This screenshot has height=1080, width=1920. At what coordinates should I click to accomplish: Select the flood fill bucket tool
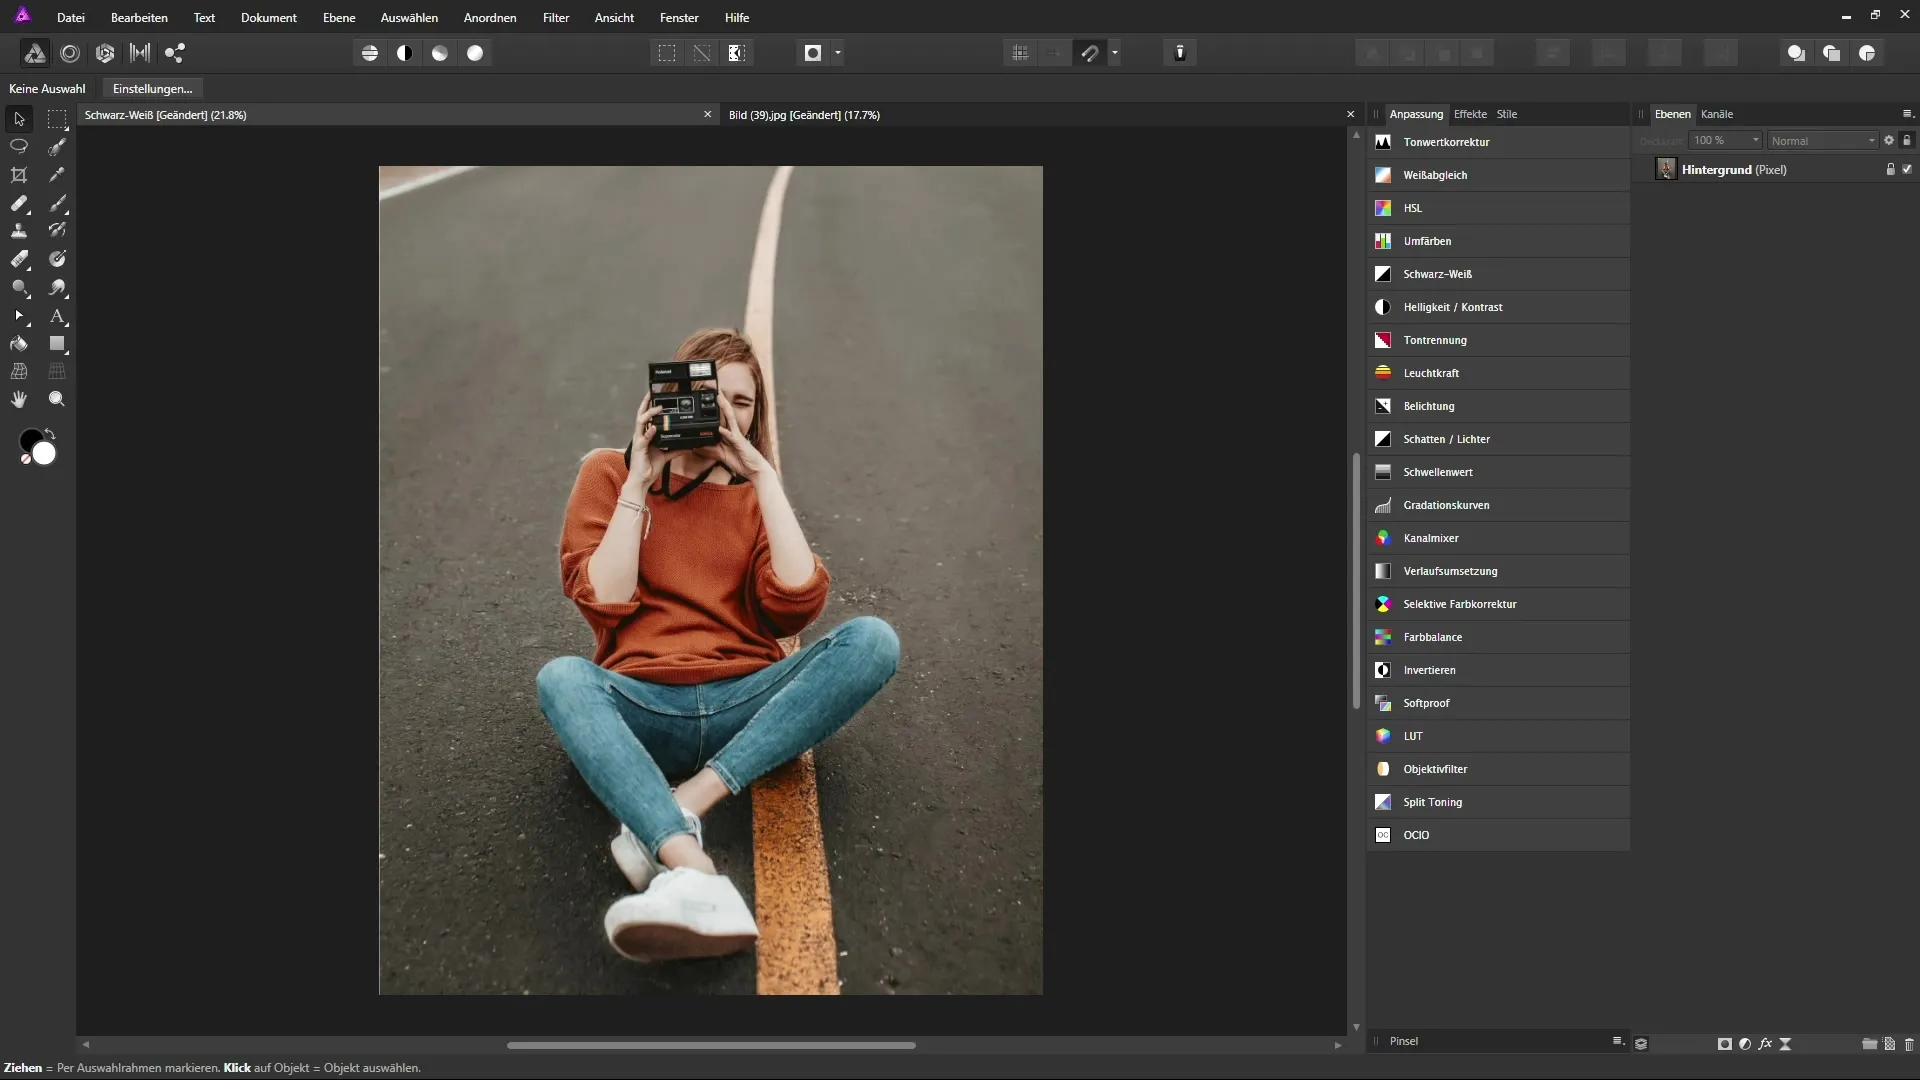click(x=19, y=344)
